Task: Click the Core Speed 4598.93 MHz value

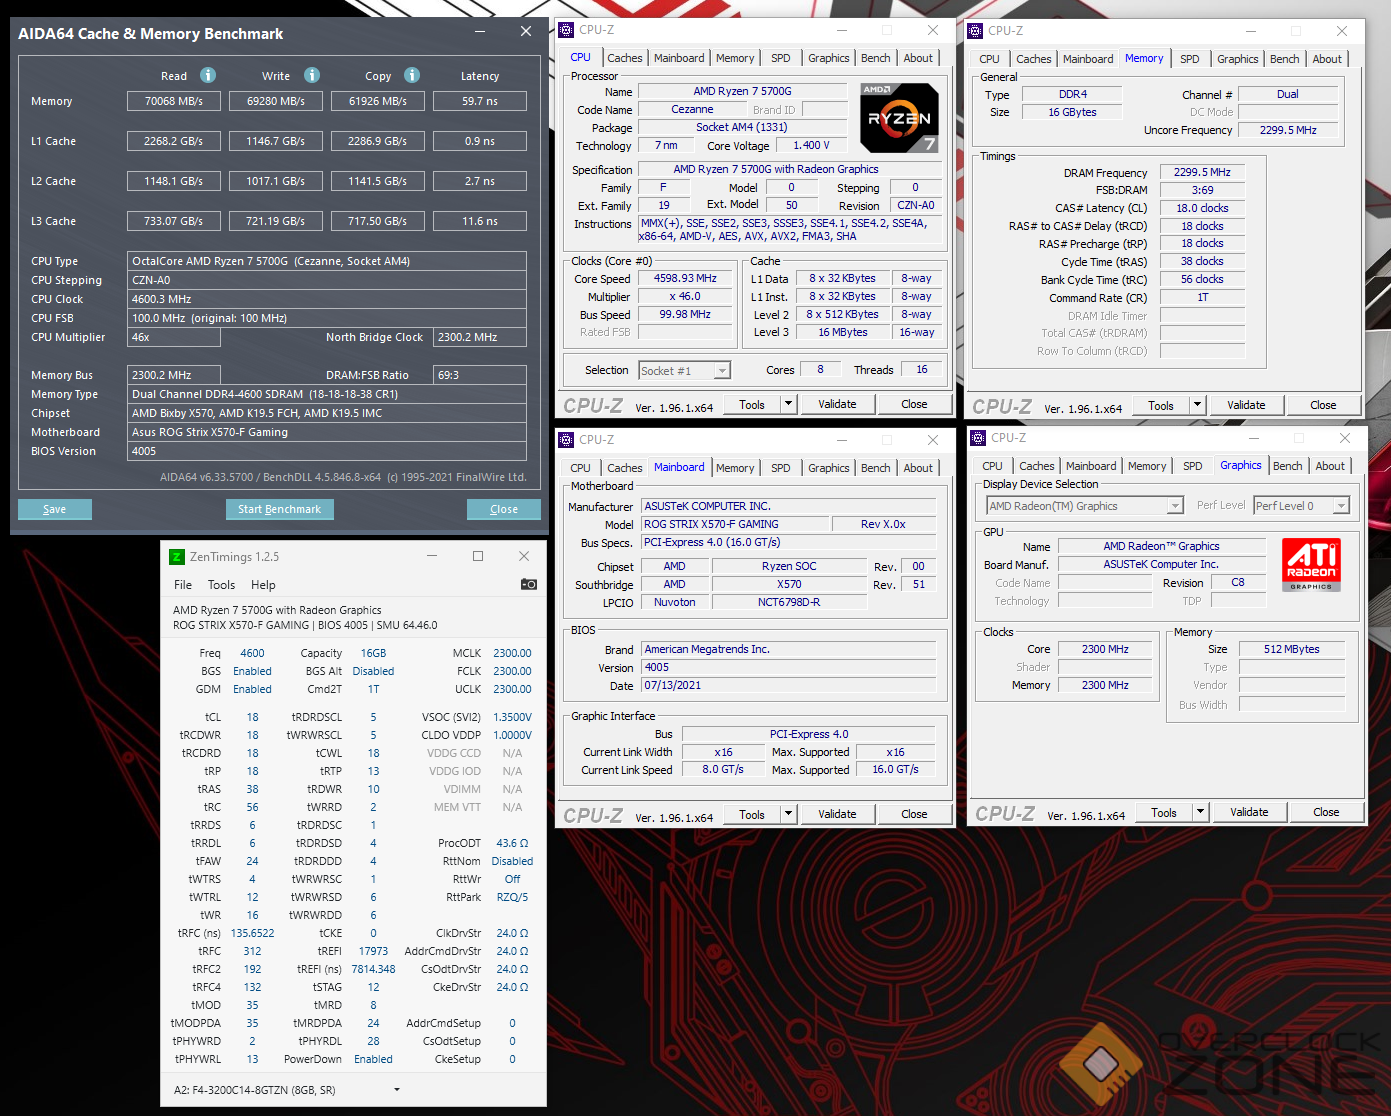Action: click(x=685, y=278)
